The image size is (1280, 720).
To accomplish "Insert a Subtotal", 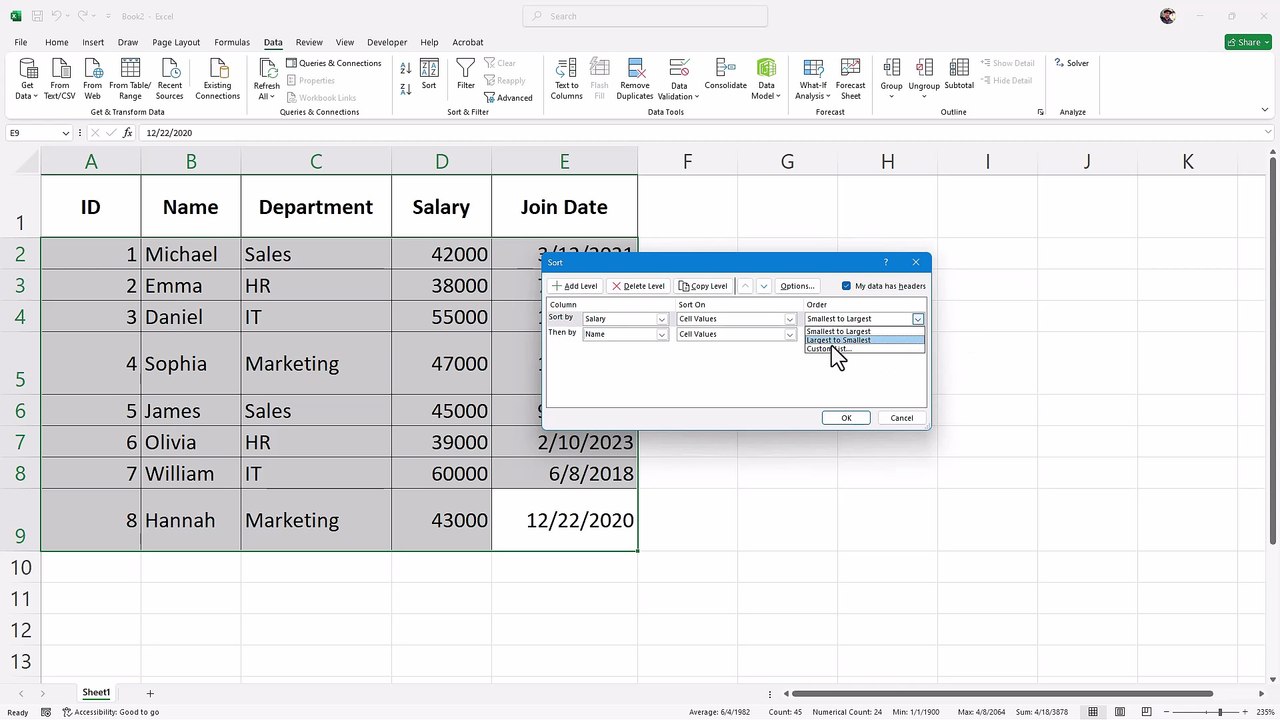I will (959, 75).
